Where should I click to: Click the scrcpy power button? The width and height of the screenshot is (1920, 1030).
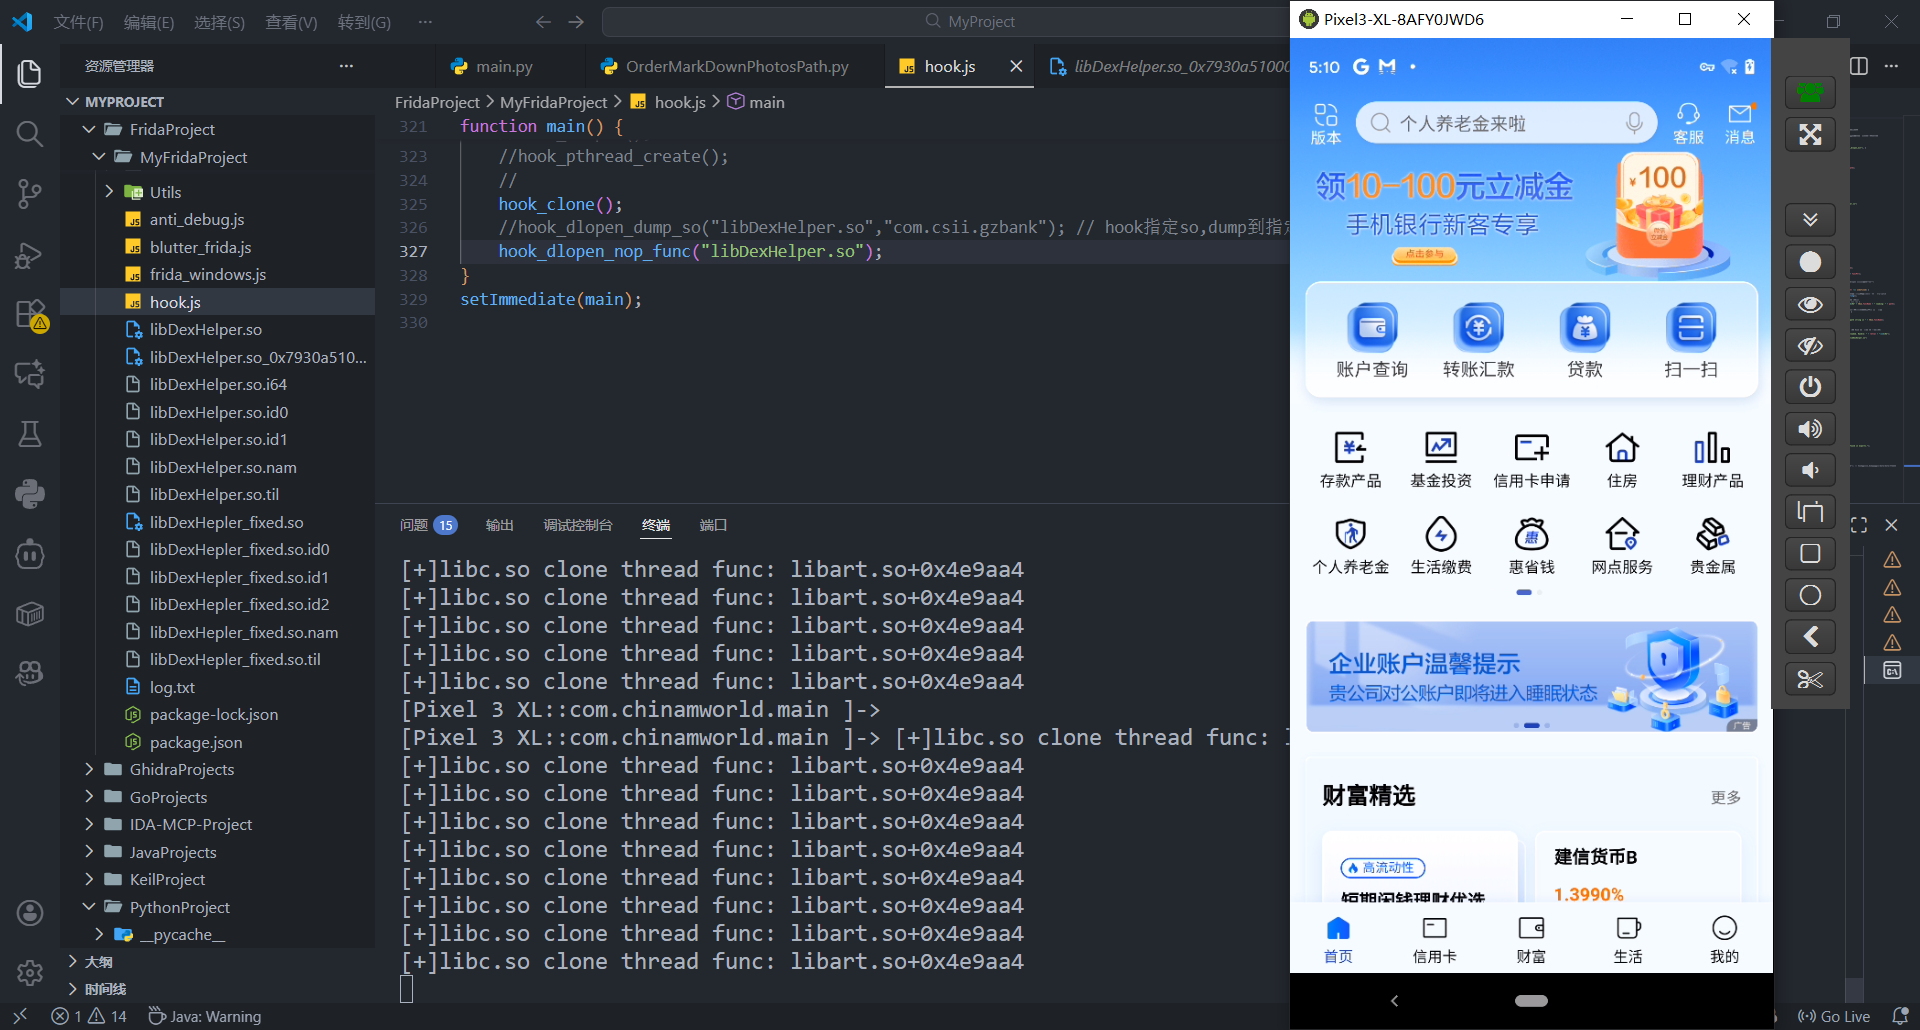point(1810,387)
